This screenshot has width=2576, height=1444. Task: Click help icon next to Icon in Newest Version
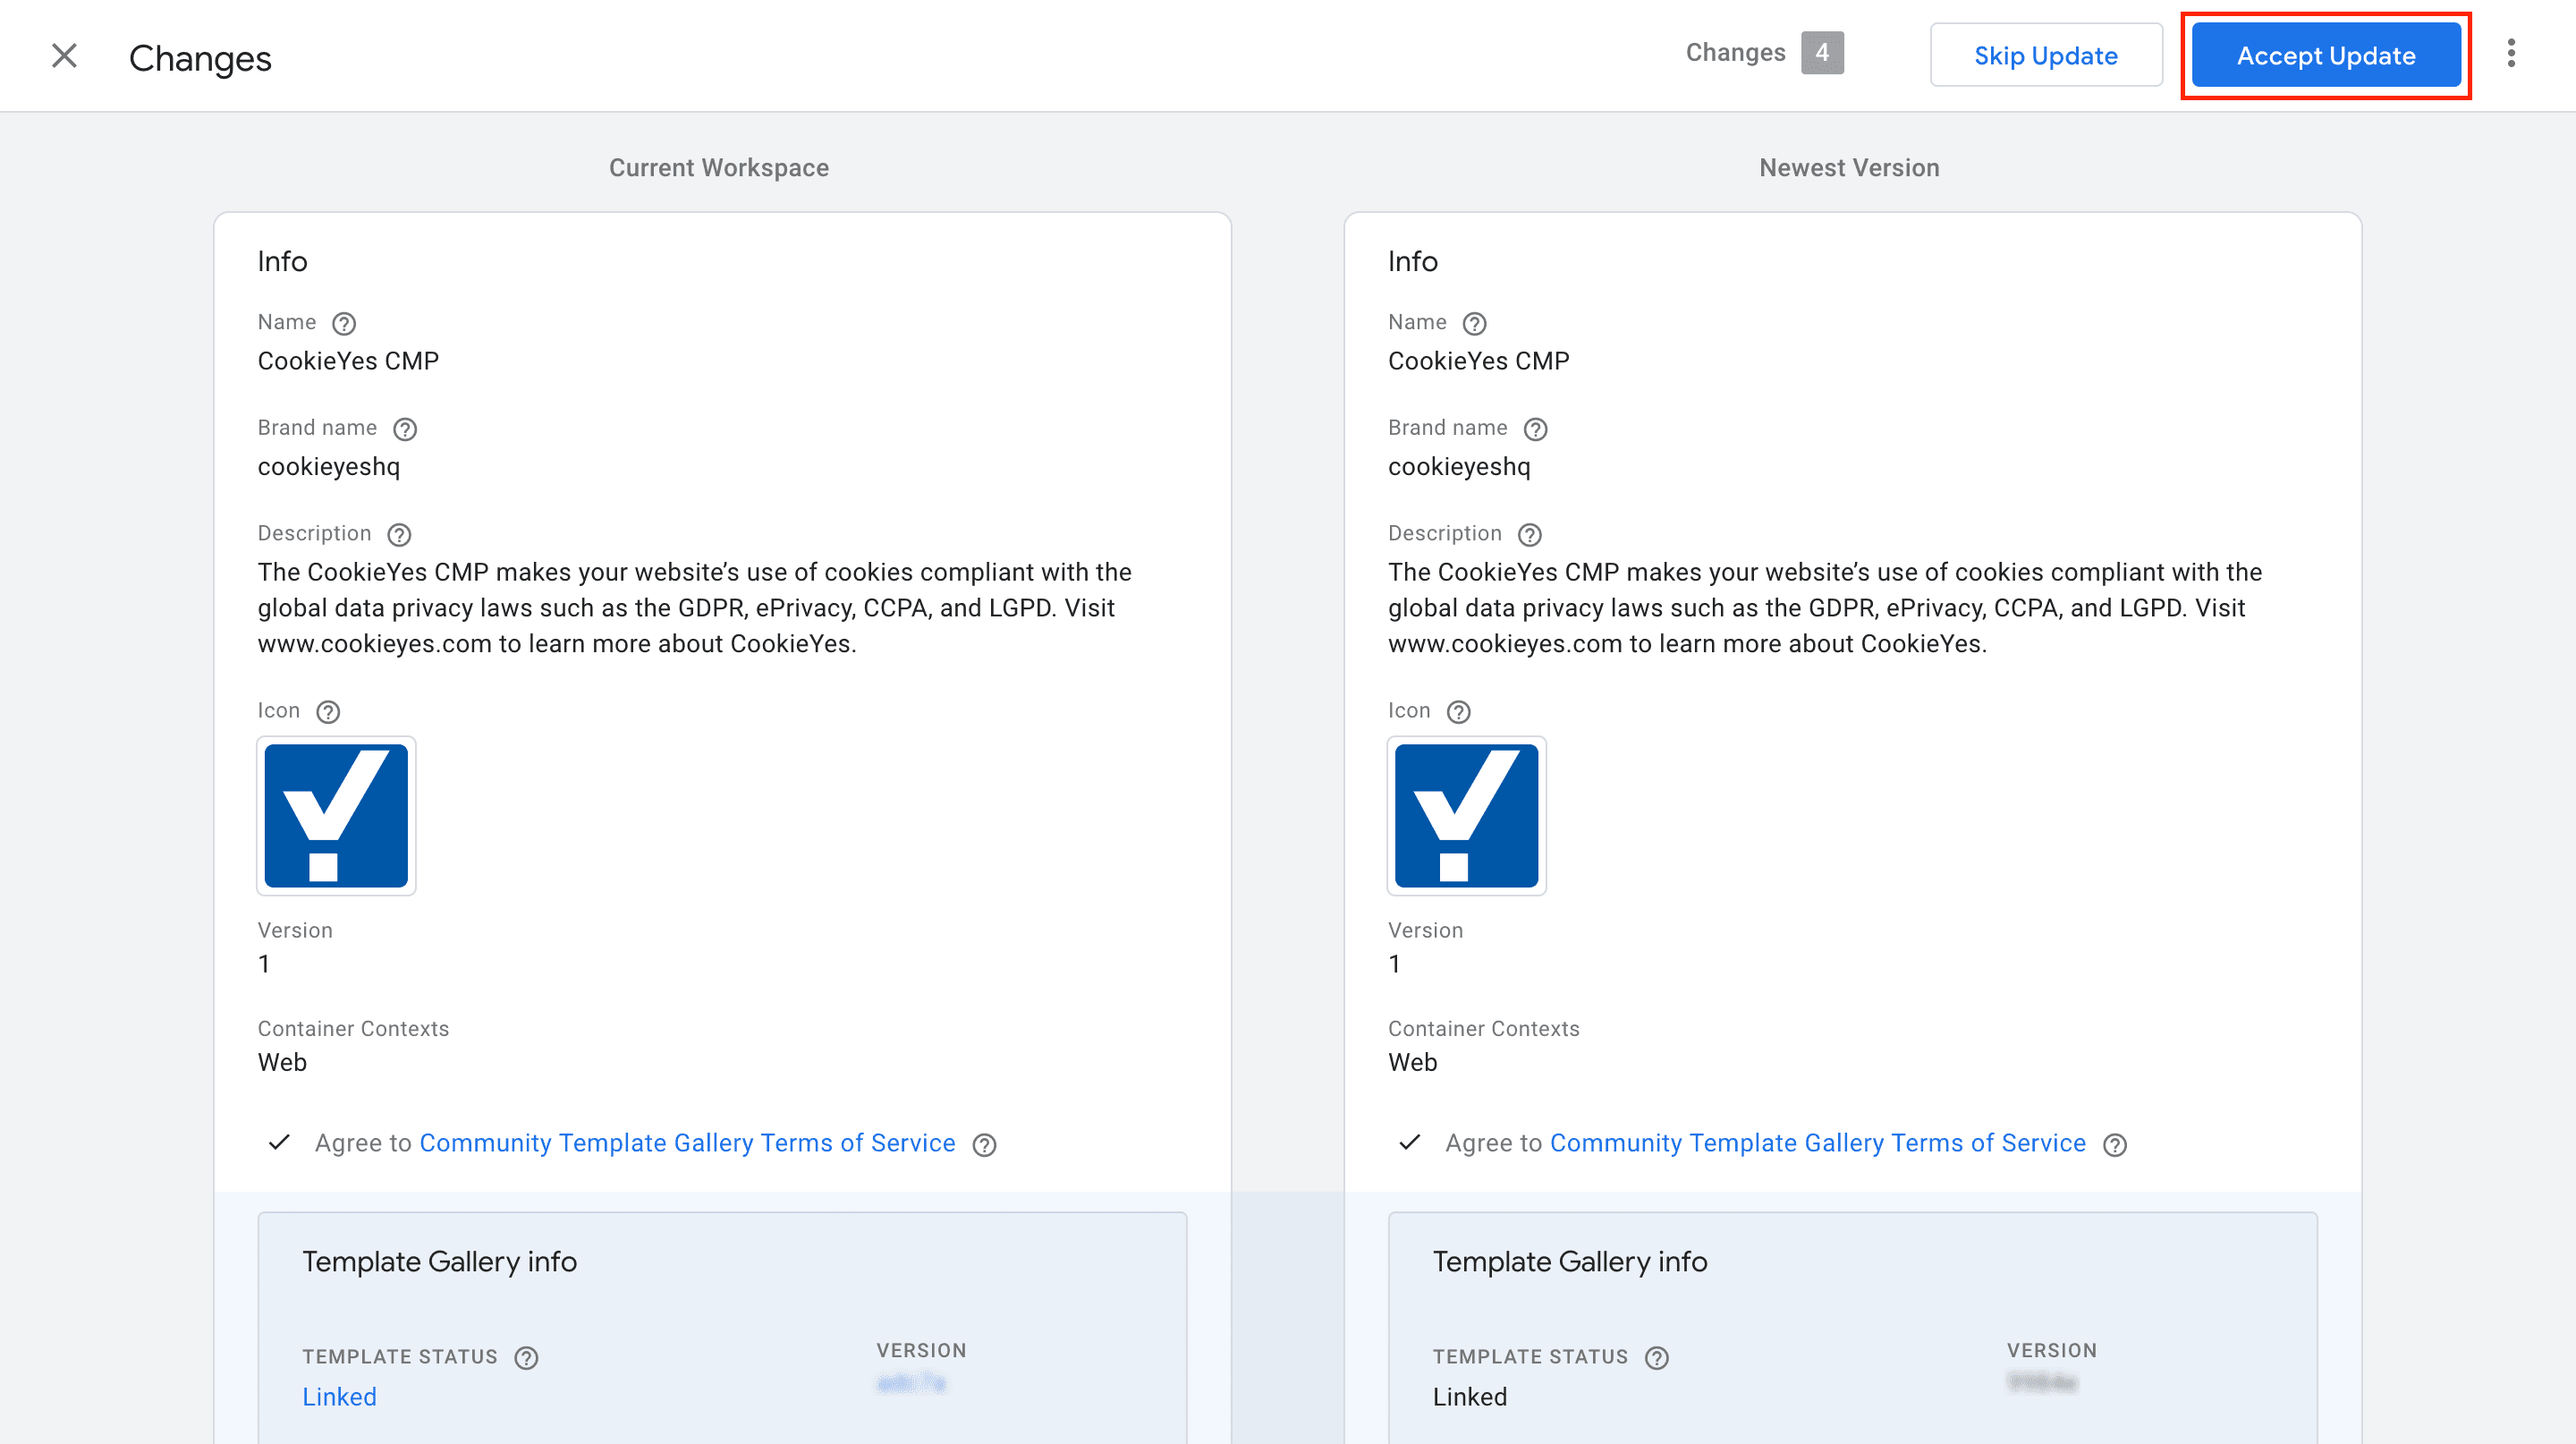pyautogui.click(x=1459, y=712)
